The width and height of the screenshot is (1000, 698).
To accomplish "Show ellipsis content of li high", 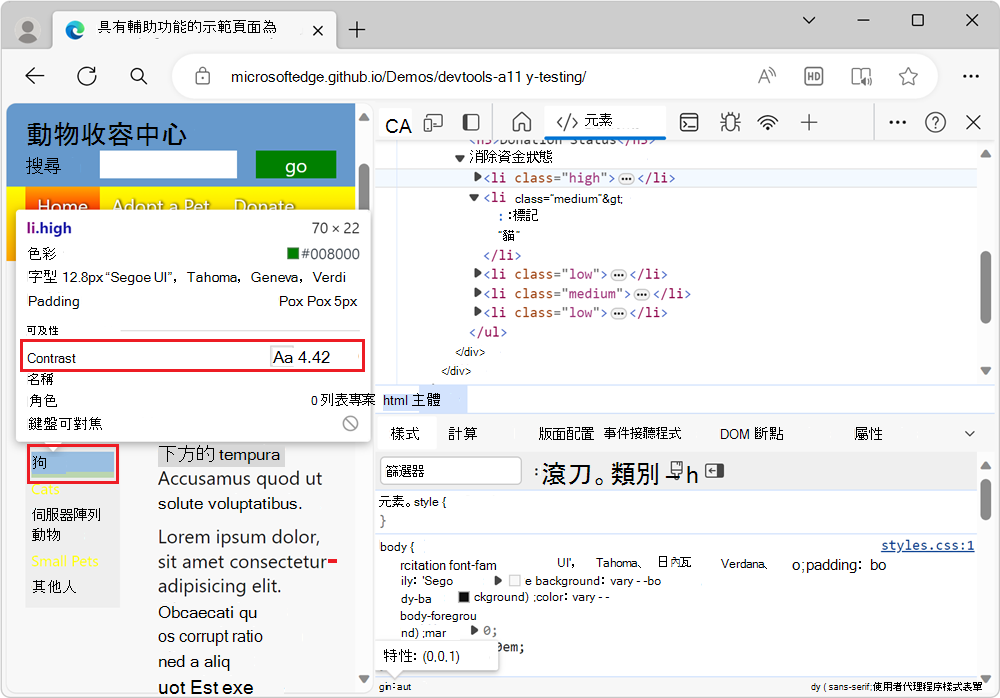I will click(626, 179).
